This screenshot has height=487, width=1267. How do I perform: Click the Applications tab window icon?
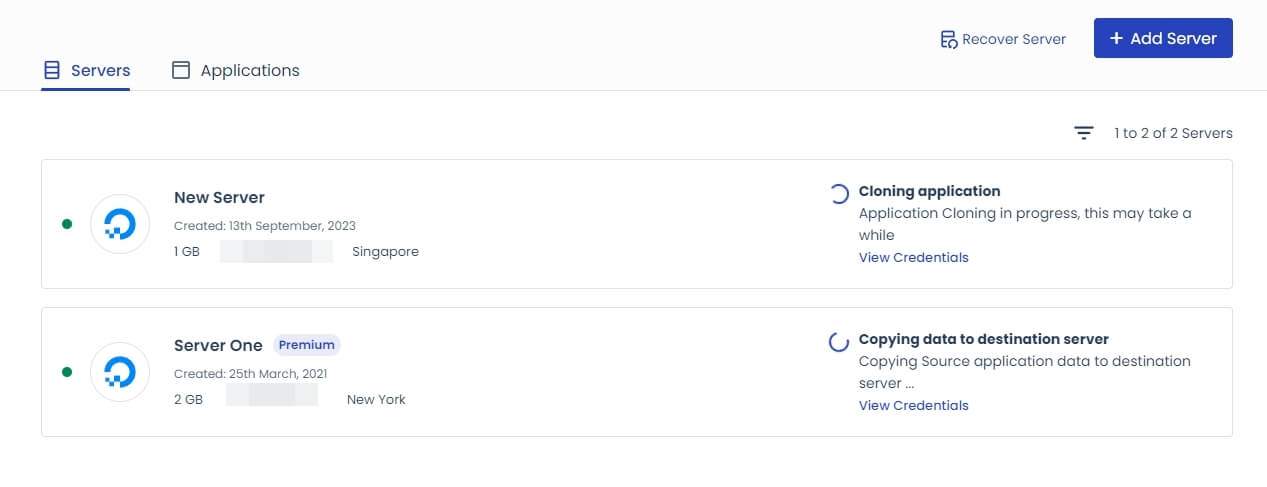coord(181,70)
